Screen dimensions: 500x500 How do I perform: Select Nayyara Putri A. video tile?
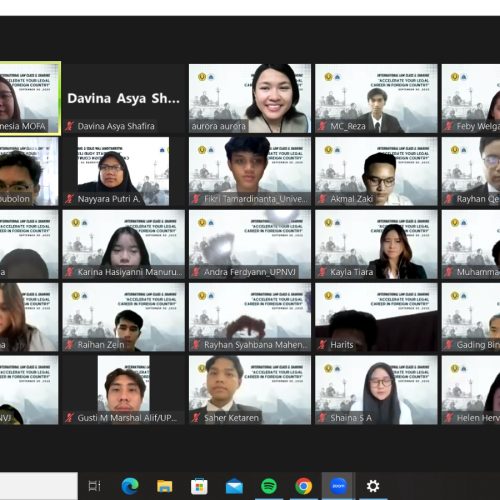[x=124, y=171]
